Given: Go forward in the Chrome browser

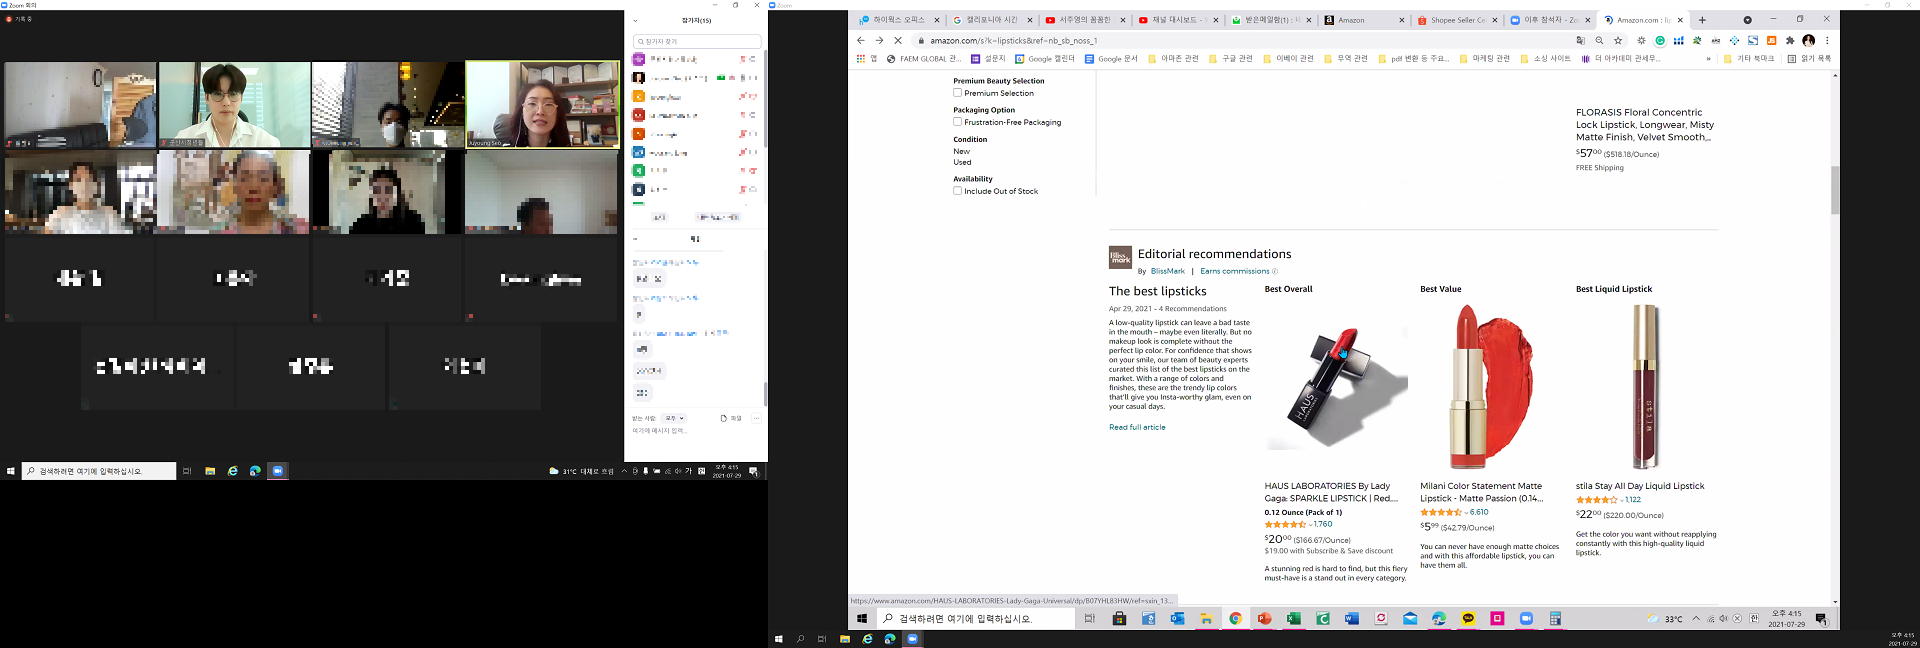Looking at the screenshot, I should (879, 40).
